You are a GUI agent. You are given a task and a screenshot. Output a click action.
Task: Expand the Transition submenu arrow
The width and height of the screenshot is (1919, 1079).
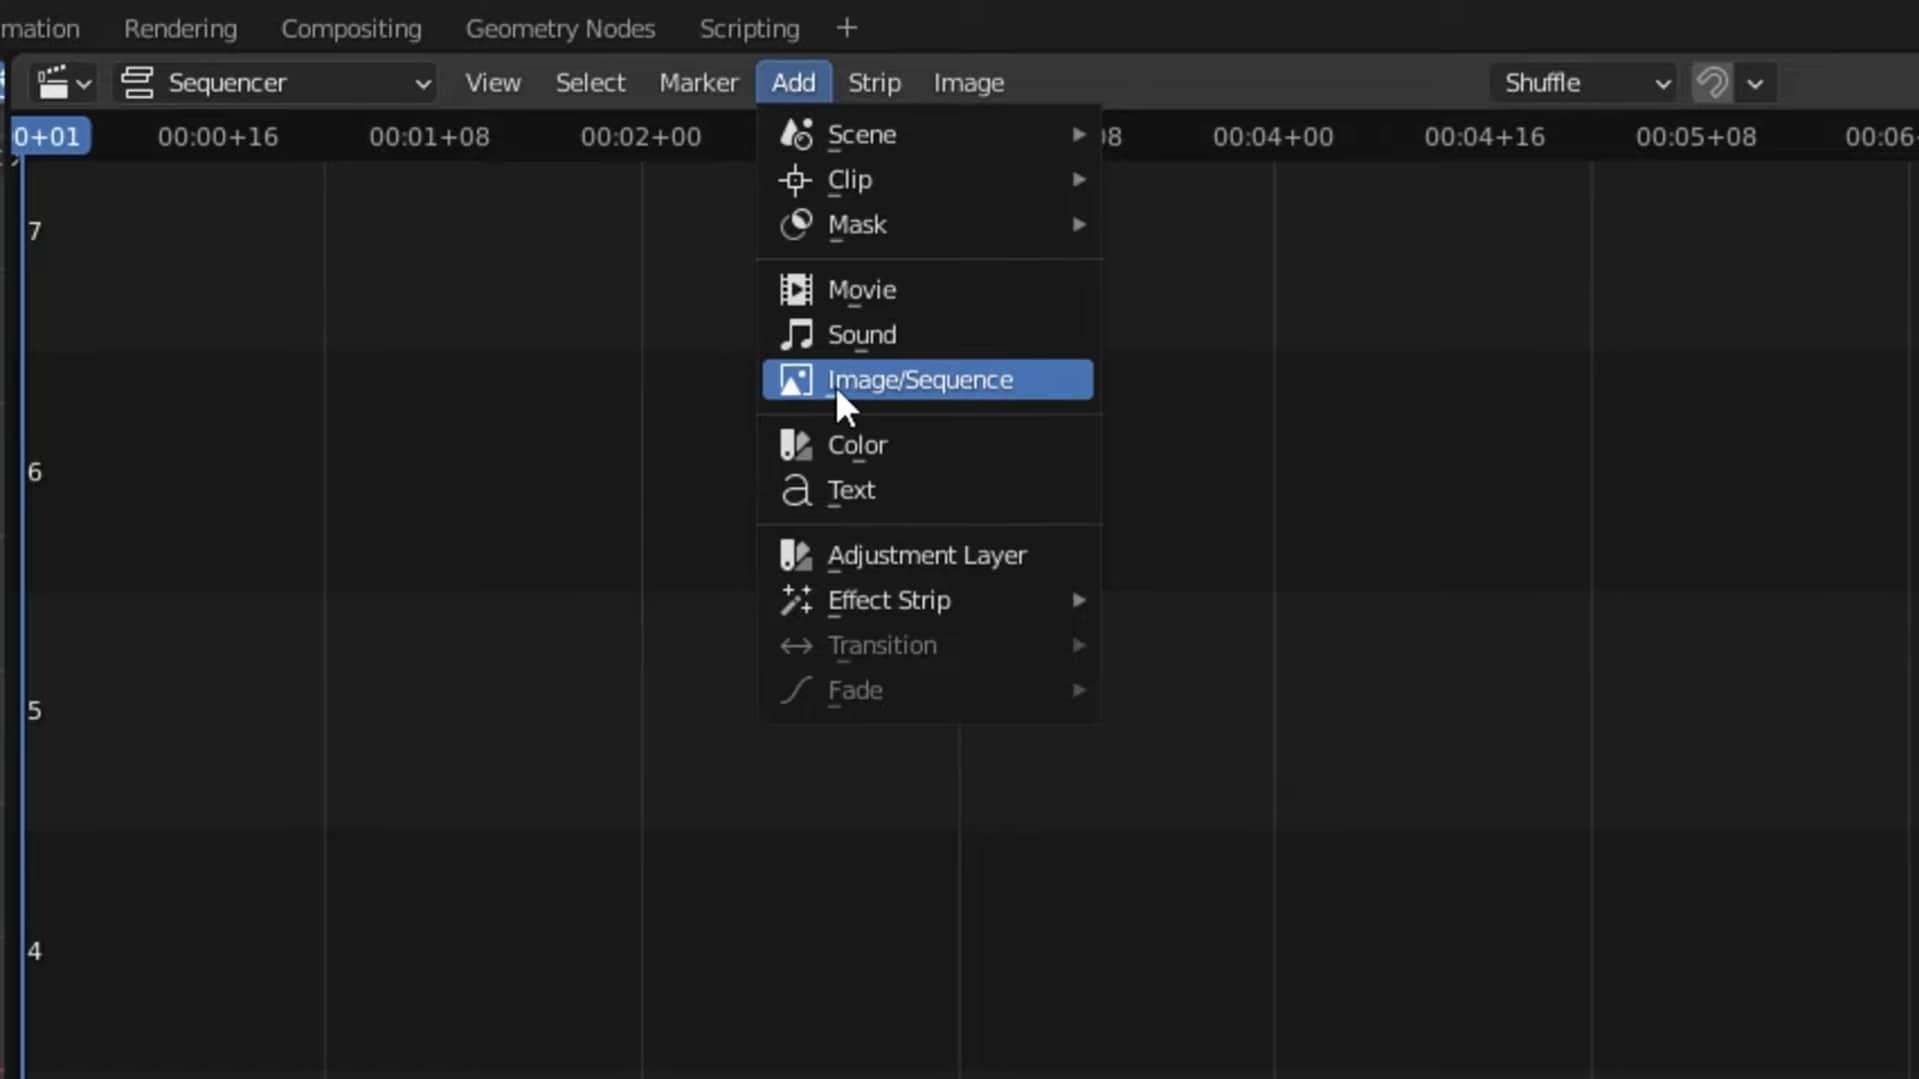click(x=1079, y=646)
